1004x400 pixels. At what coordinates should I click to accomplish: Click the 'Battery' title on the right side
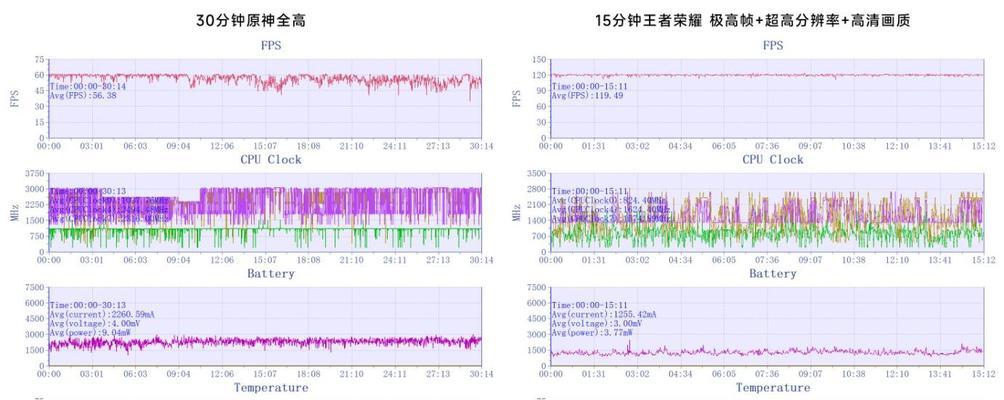click(773, 274)
